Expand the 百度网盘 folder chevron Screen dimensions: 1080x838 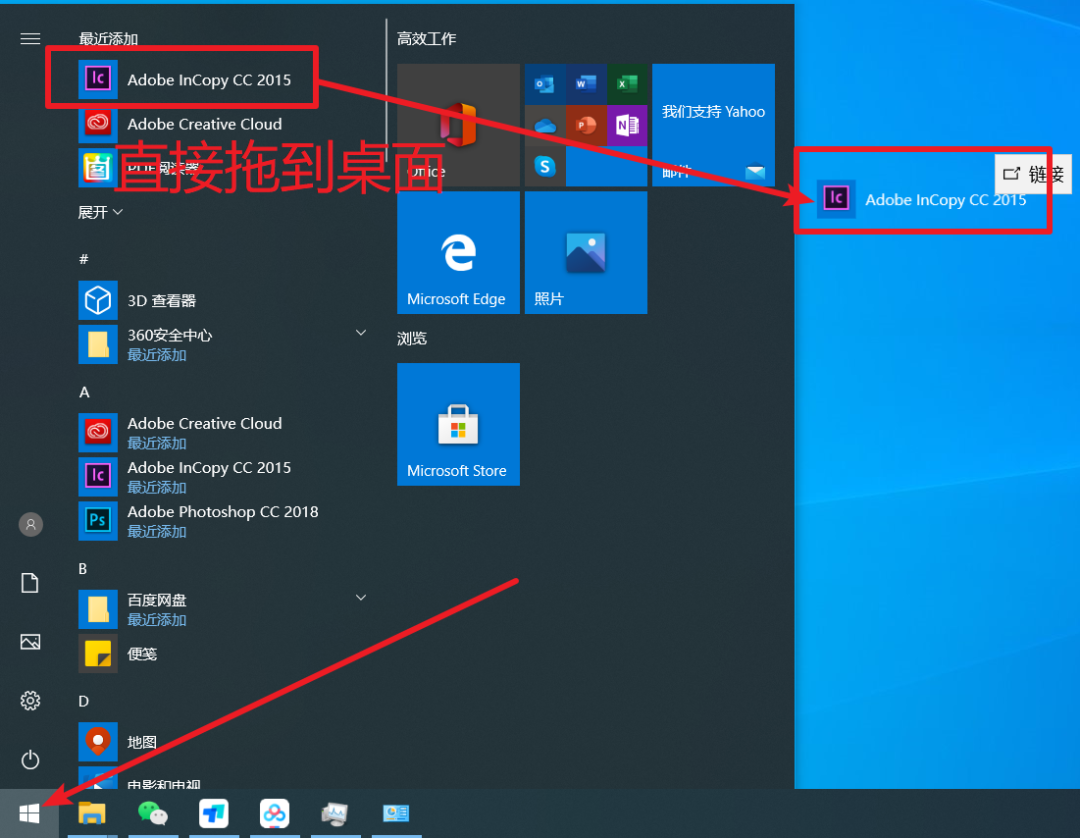coord(360,598)
